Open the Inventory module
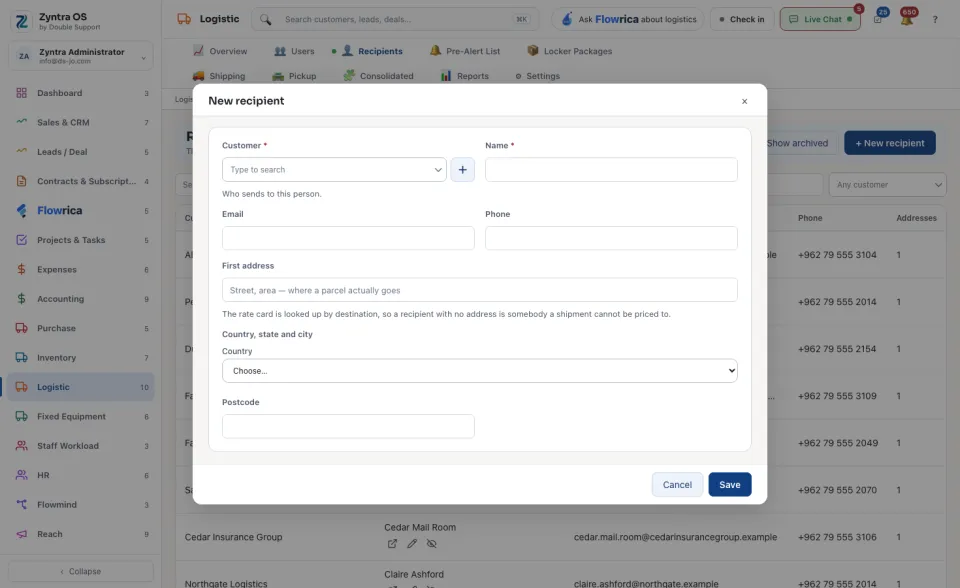This screenshot has height=588, width=960. (81, 358)
